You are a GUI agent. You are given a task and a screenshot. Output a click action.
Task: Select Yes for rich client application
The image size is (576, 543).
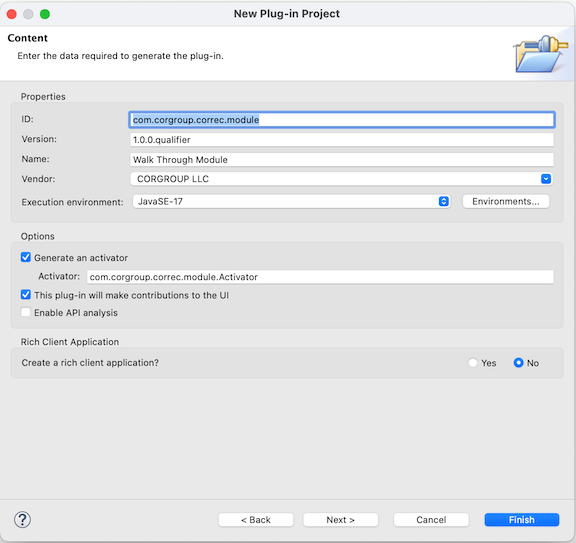coord(473,363)
